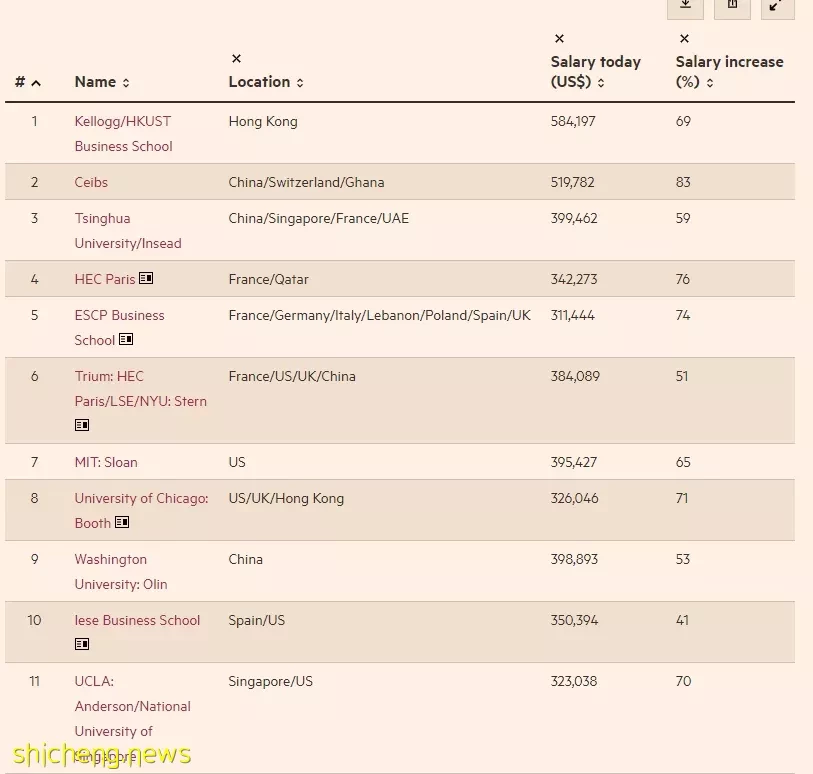Select France/Germany/Italy/Lebanon location cell
Image resolution: width=813 pixels, height=774 pixels.
coord(380,315)
